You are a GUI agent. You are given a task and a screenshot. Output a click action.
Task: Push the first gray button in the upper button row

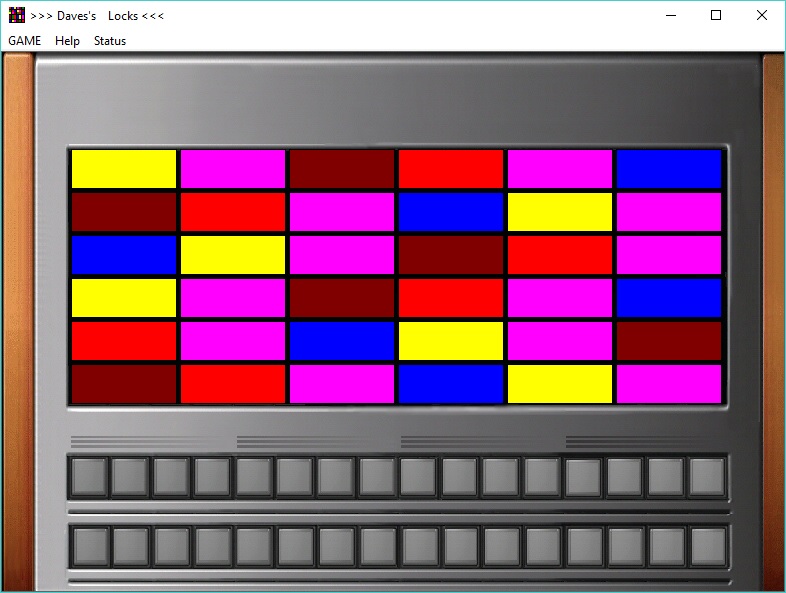pos(89,476)
